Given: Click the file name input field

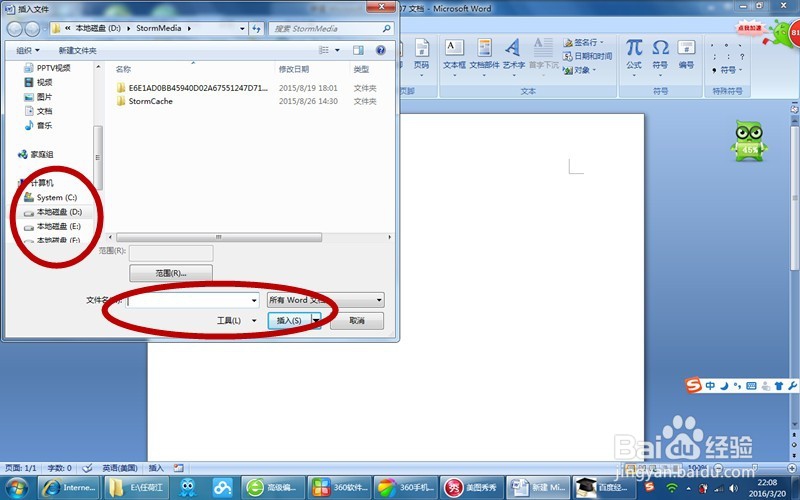Looking at the screenshot, I should [188, 301].
